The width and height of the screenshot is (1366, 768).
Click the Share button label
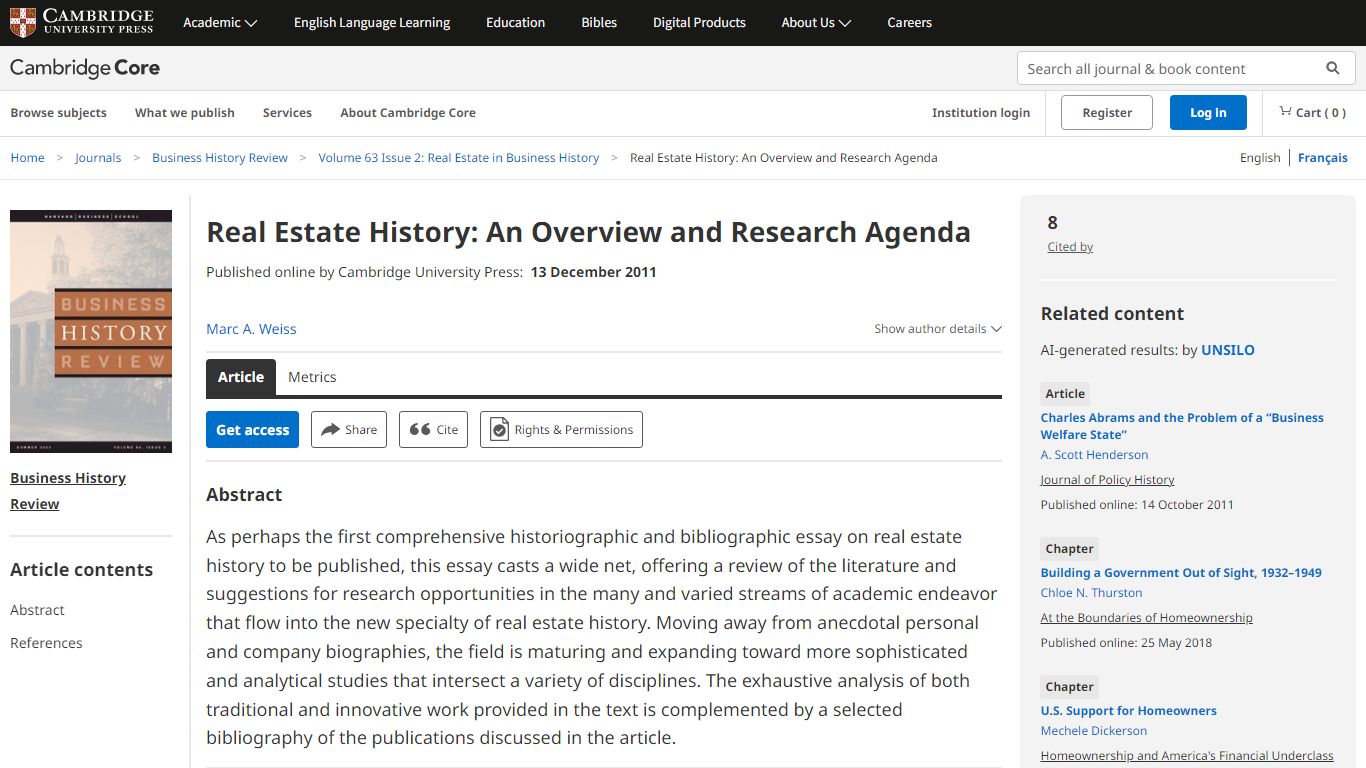click(361, 430)
